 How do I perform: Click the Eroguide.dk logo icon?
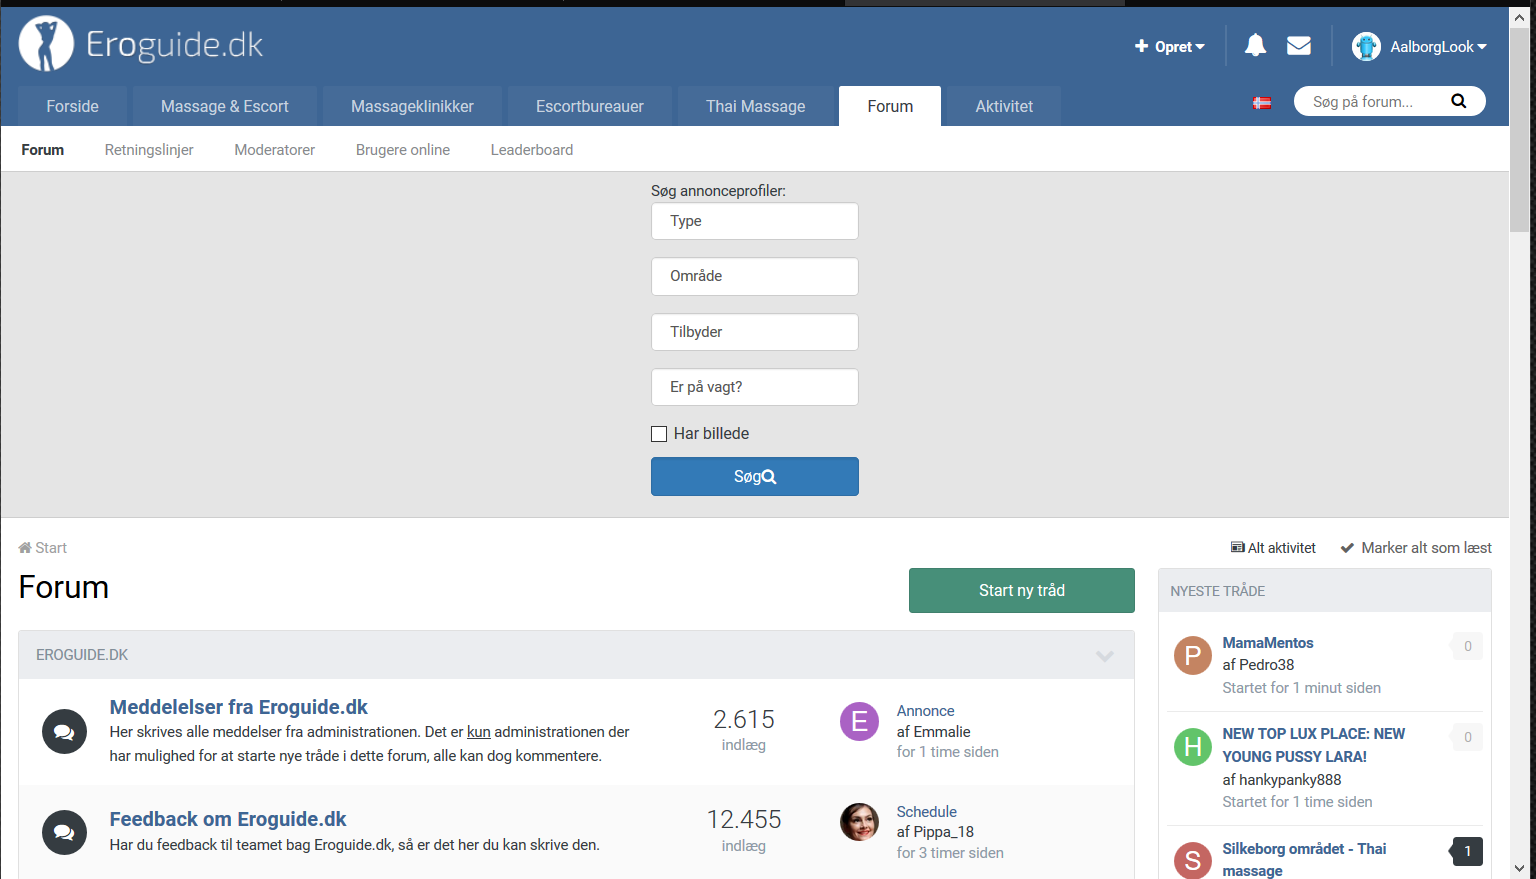click(46, 44)
